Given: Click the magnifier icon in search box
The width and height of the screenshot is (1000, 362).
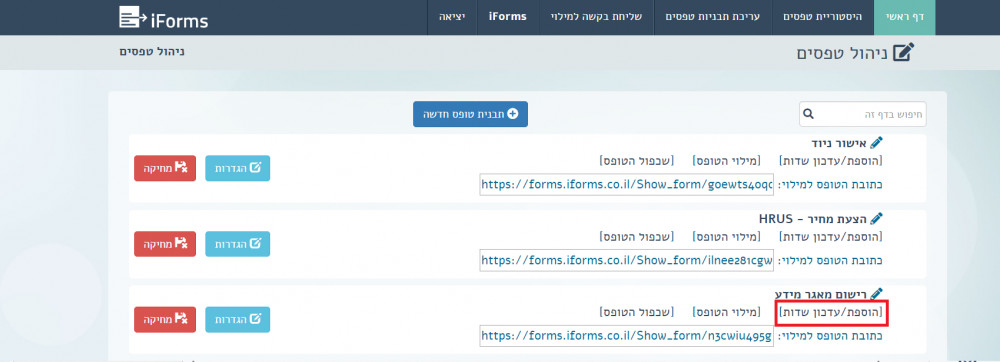Looking at the screenshot, I should [809, 114].
